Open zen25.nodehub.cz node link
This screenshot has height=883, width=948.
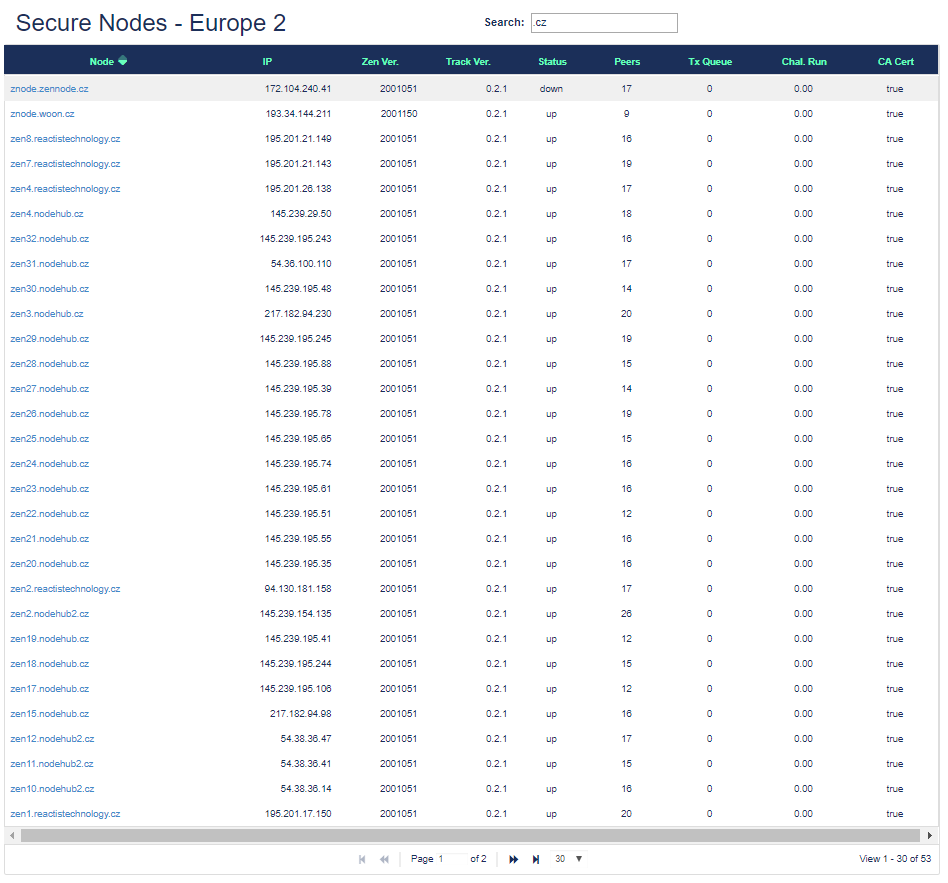coord(50,438)
